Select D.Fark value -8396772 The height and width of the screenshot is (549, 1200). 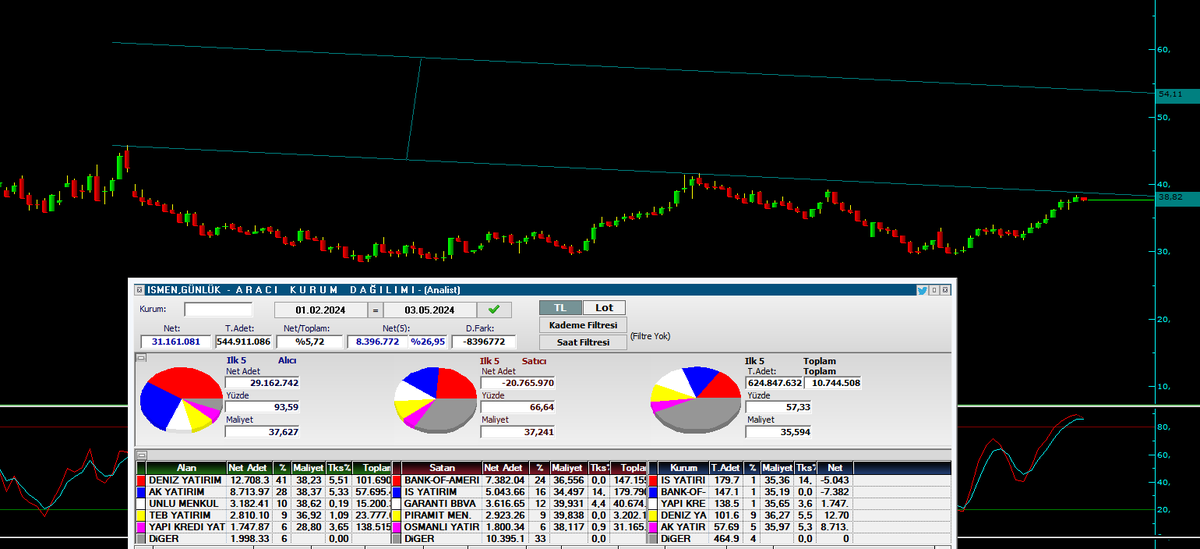tap(483, 342)
